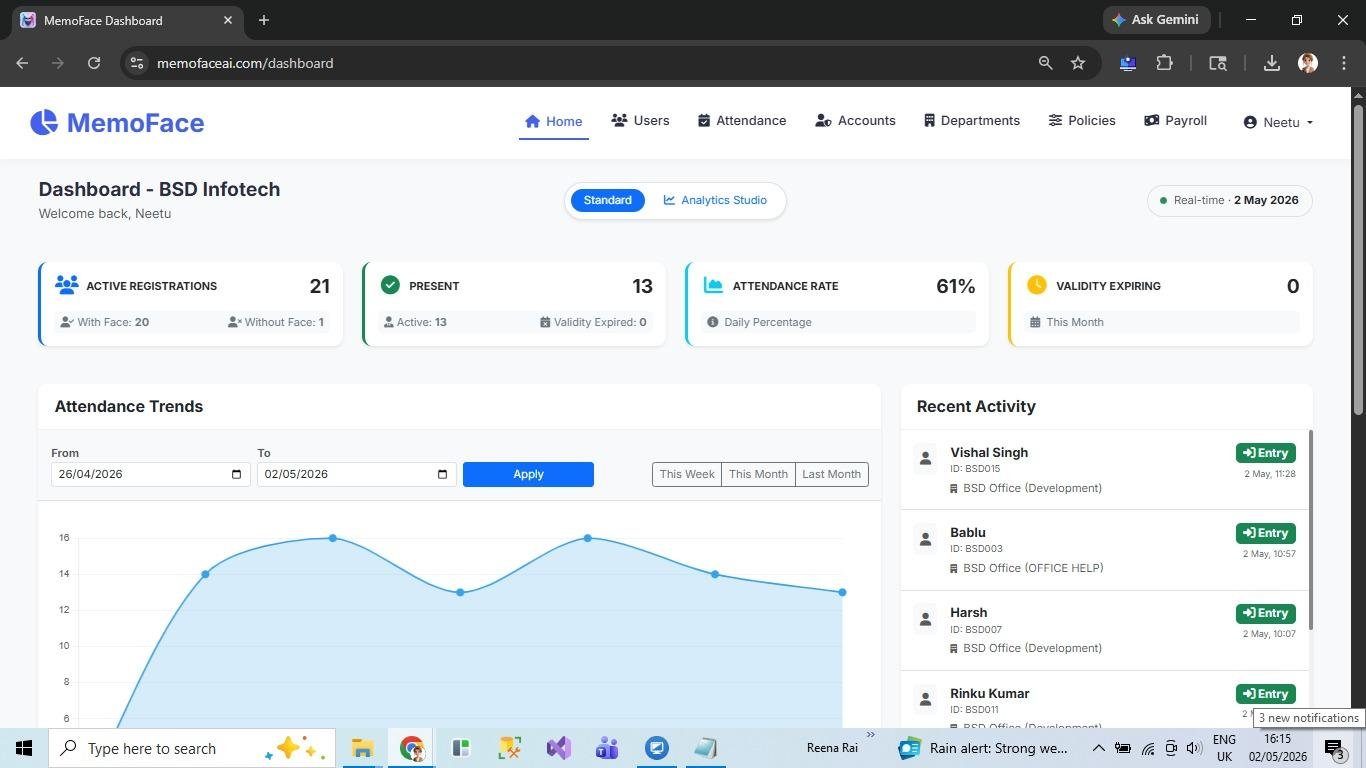The height and width of the screenshot is (768, 1366).
Task: Show hidden system tray icons
Action: pyautogui.click(x=1098, y=748)
